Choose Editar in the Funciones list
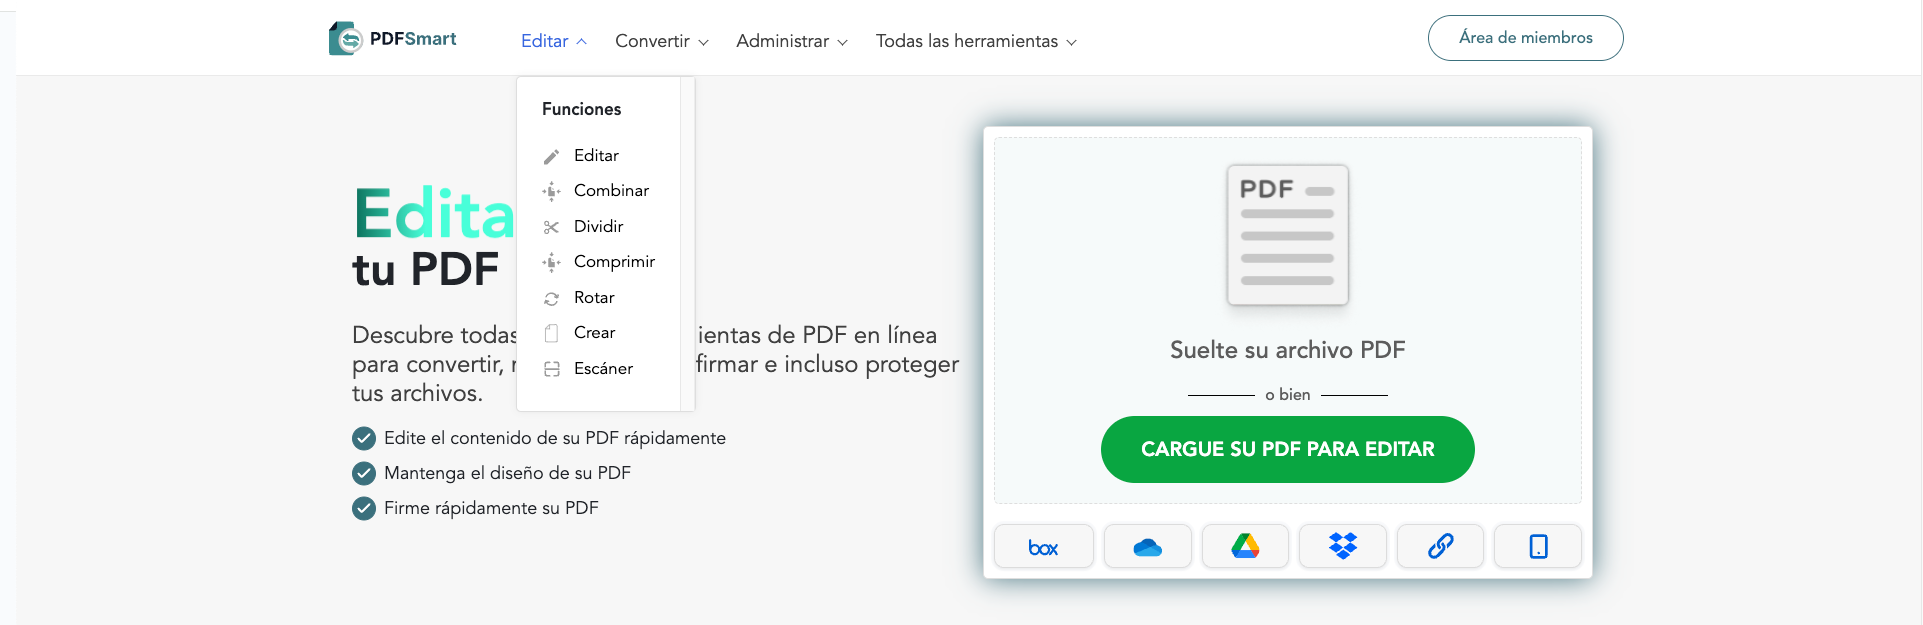Screen dimensions: 1923x625 [596, 155]
